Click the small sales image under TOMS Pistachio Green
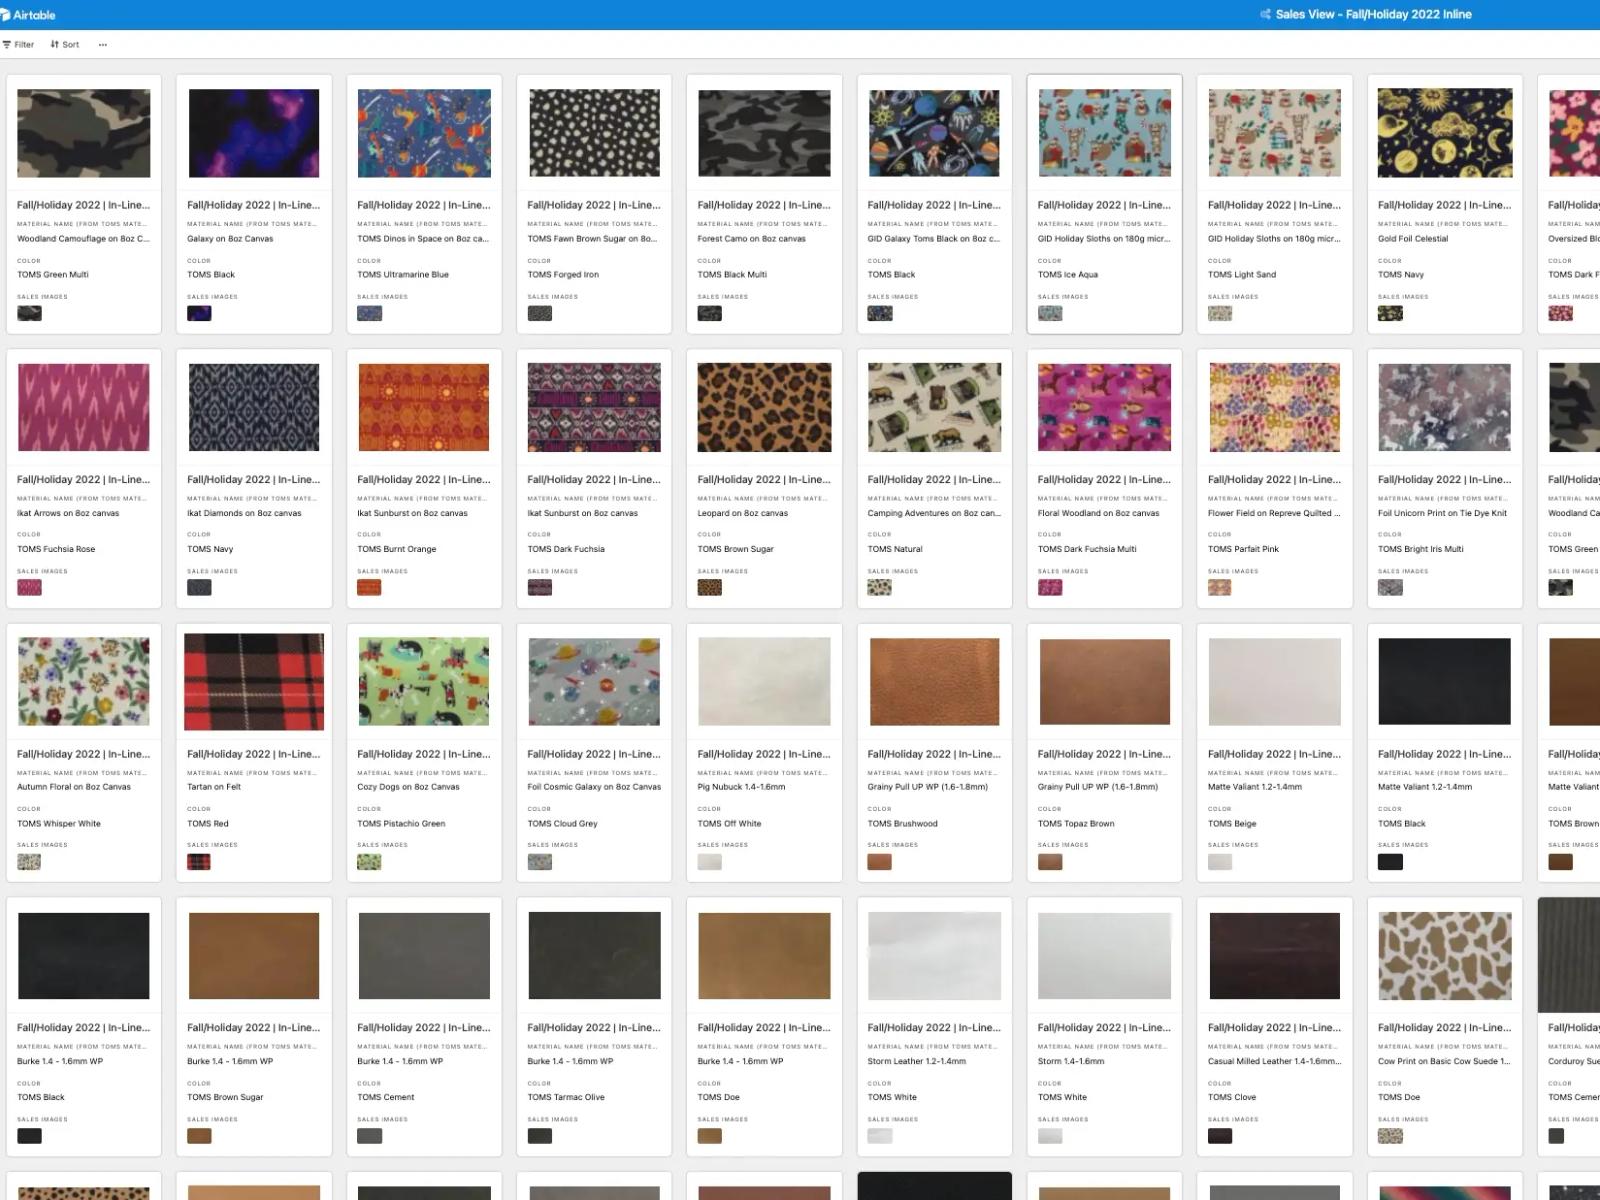 (x=370, y=862)
